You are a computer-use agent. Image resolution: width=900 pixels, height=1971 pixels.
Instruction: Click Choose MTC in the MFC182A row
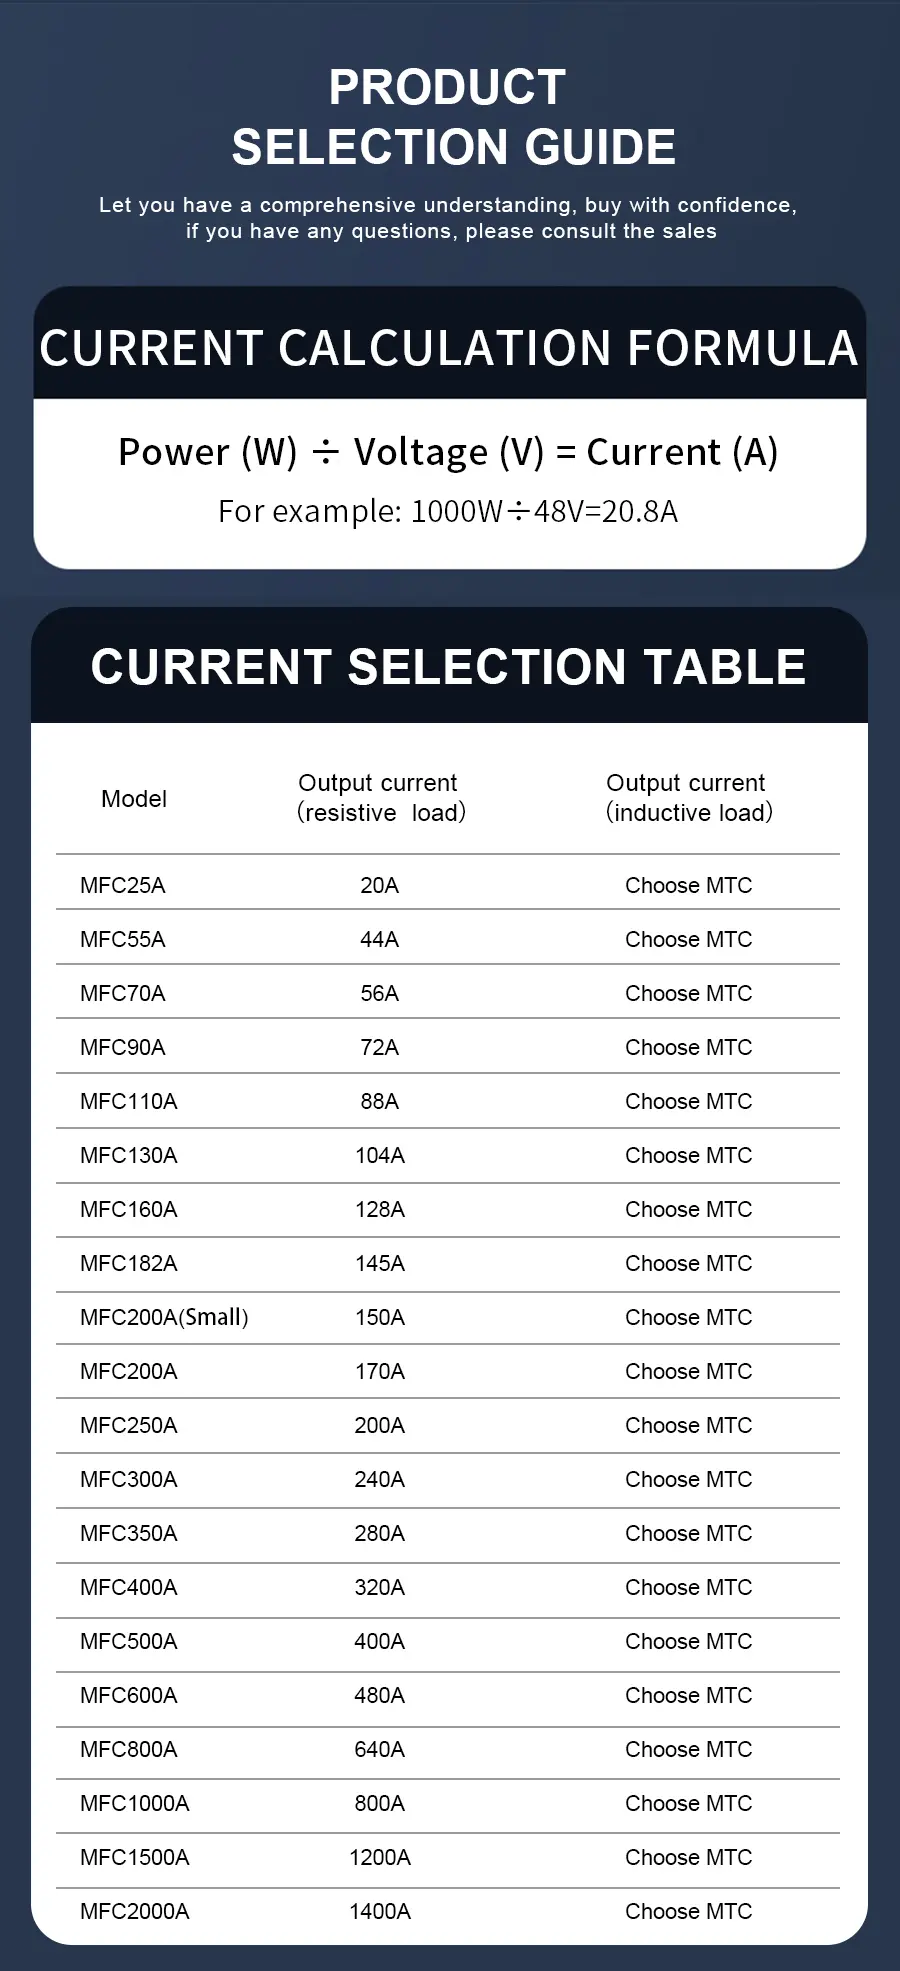click(688, 1263)
